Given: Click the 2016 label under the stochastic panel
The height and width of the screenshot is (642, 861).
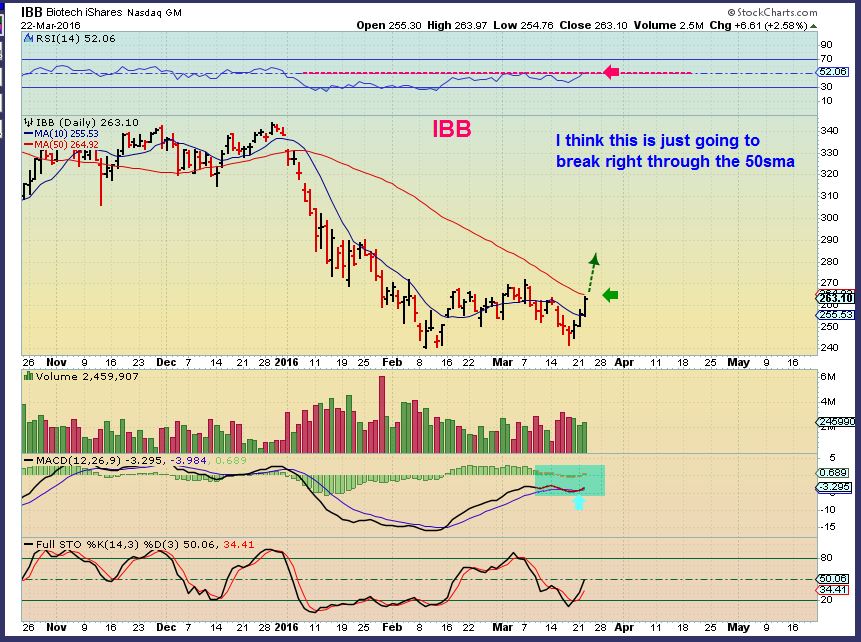Looking at the screenshot, I should point(286,627).
